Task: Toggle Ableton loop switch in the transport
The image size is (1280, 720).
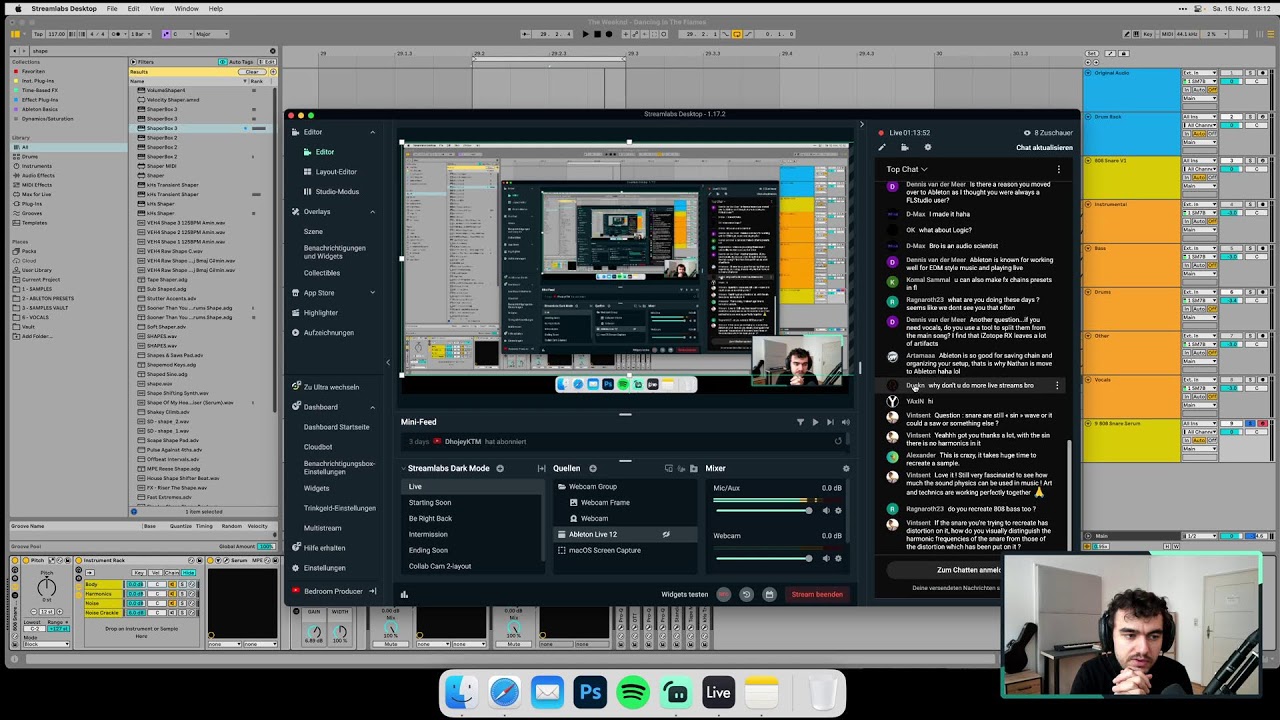Action: pyautogui.click(x=737, y=34)
